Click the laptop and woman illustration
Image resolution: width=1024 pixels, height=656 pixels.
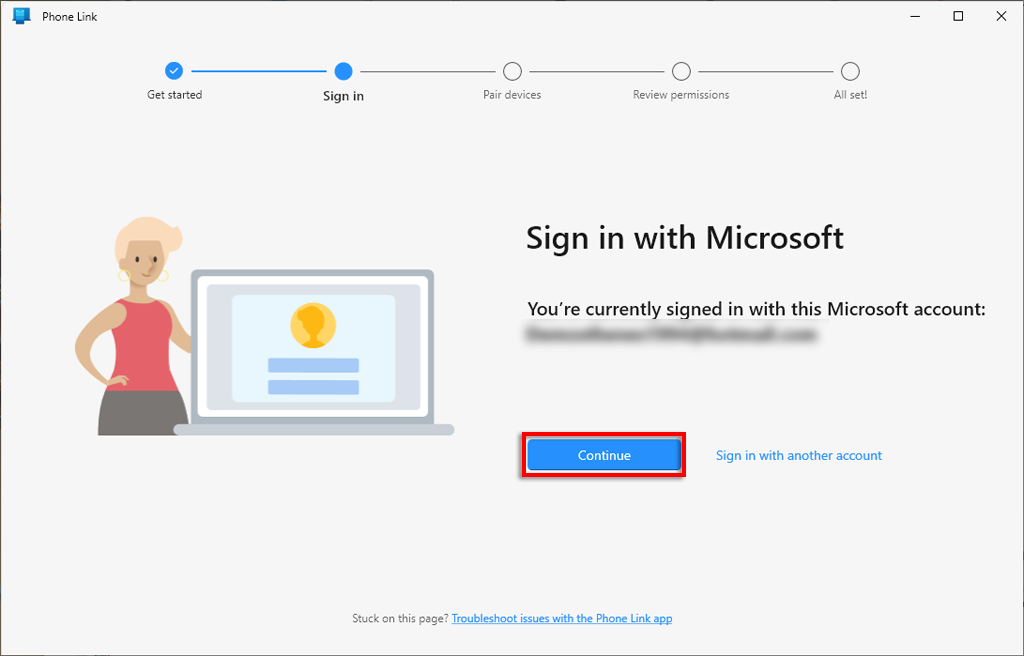(264, 327)
